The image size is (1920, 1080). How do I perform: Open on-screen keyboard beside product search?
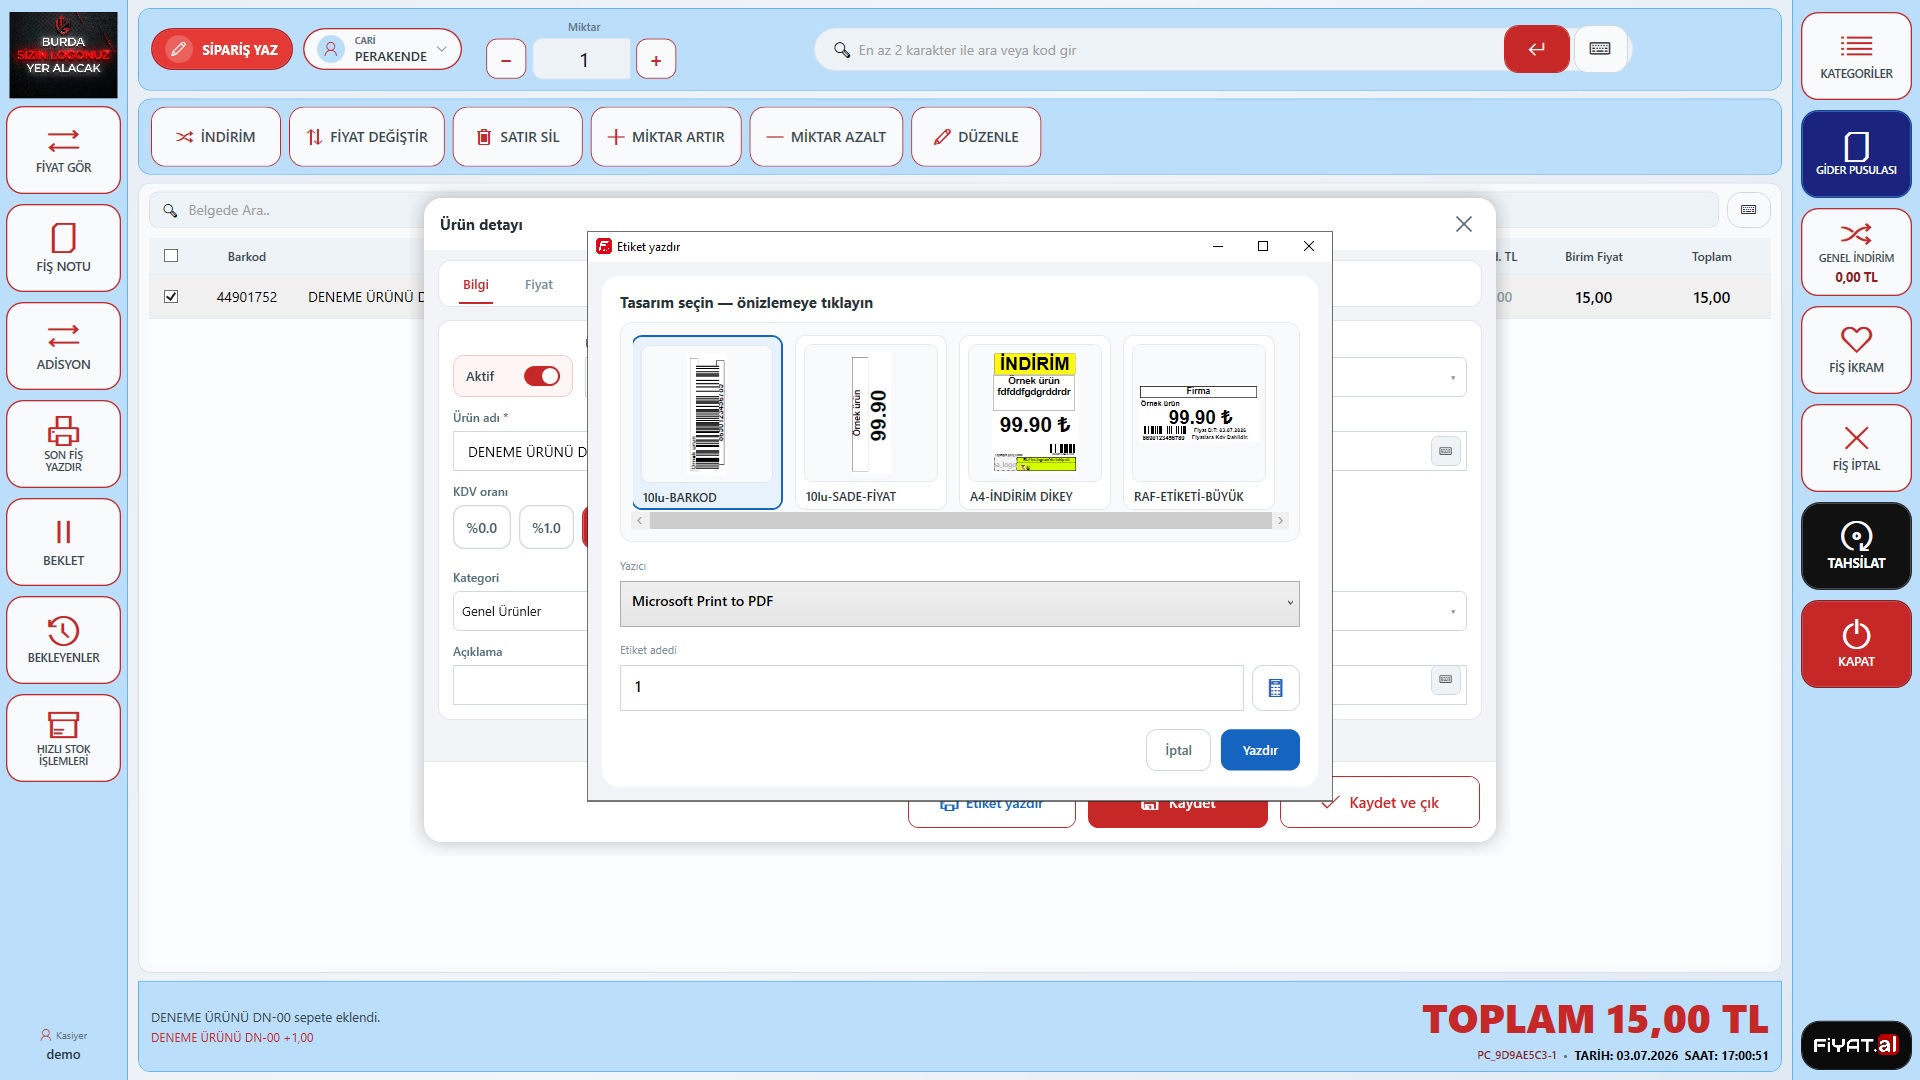(x=1600, y=49)
